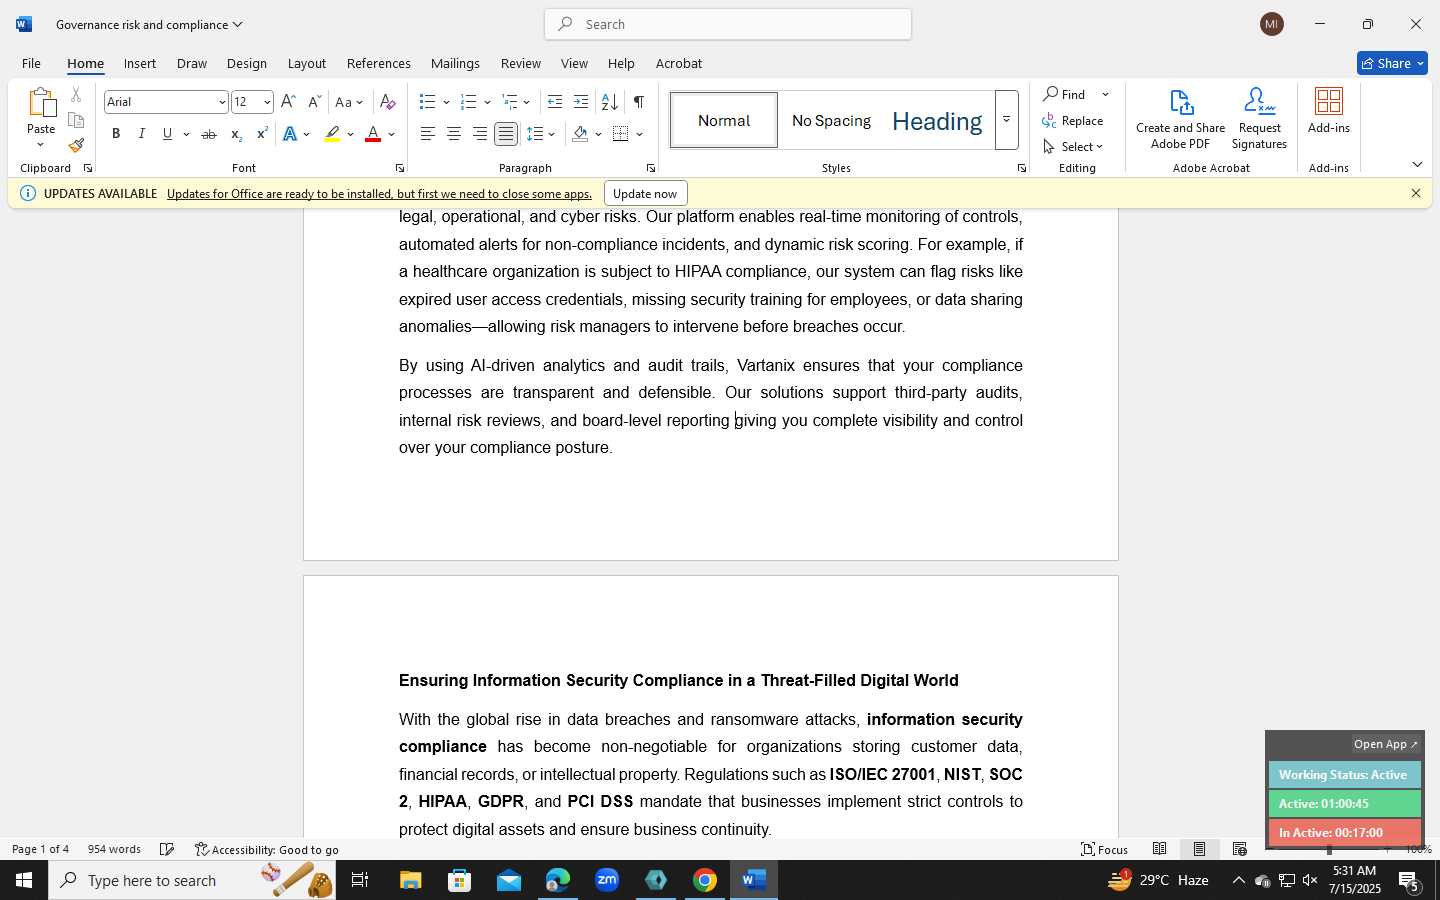Launch Chrome from the taskbar
This screenshot has width=1440, height=900.
705,880
